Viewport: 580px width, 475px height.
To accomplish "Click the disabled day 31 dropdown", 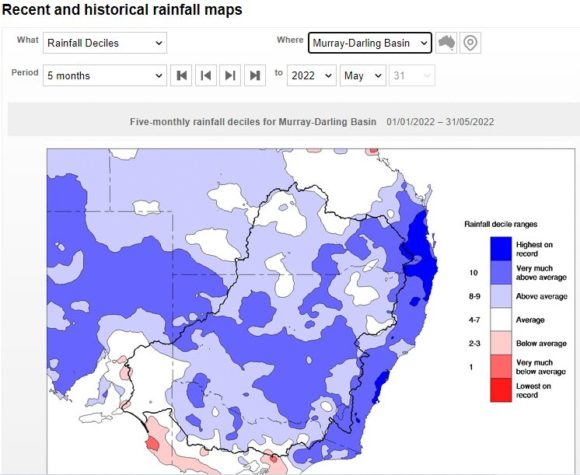I will click(412, 75).
